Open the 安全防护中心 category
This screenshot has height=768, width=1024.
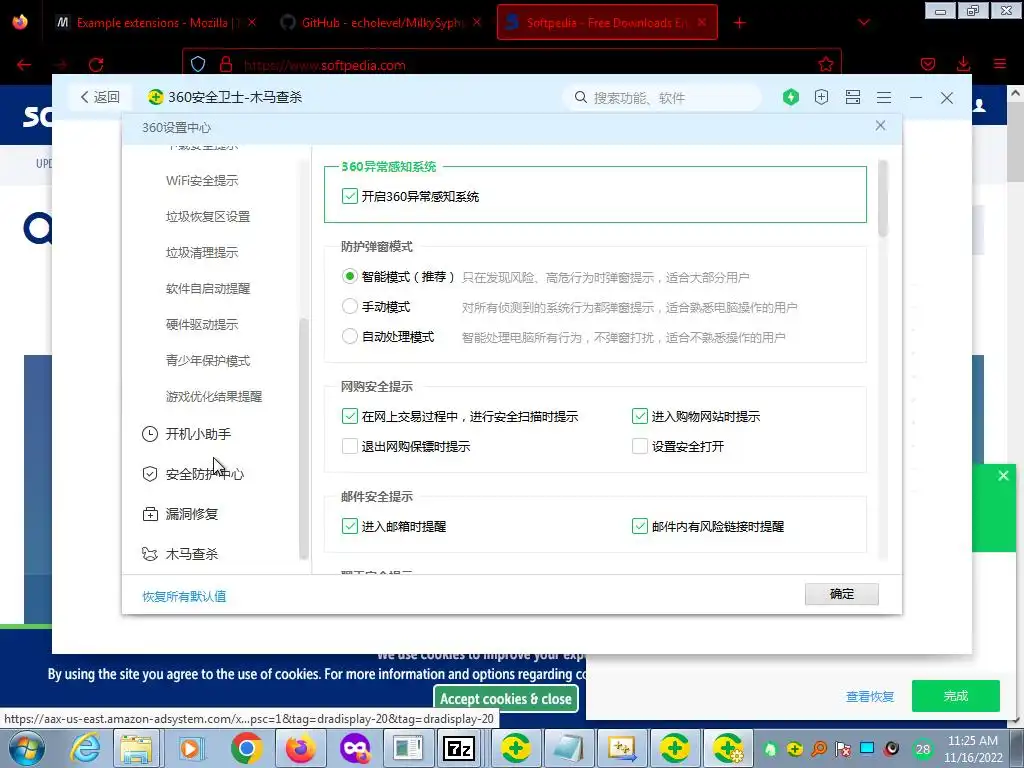pyautogui.click(x=204, y=474)
